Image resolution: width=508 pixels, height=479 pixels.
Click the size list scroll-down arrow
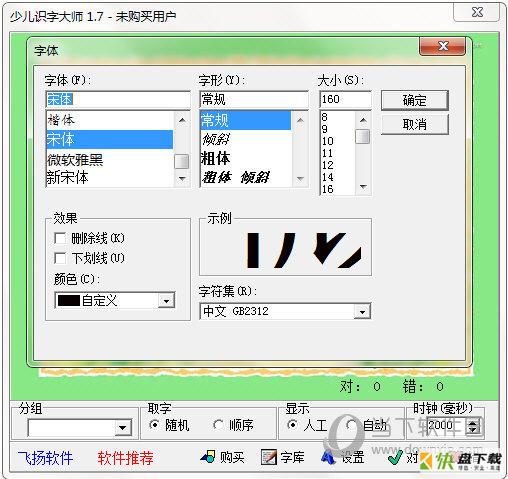coord(363,187)
